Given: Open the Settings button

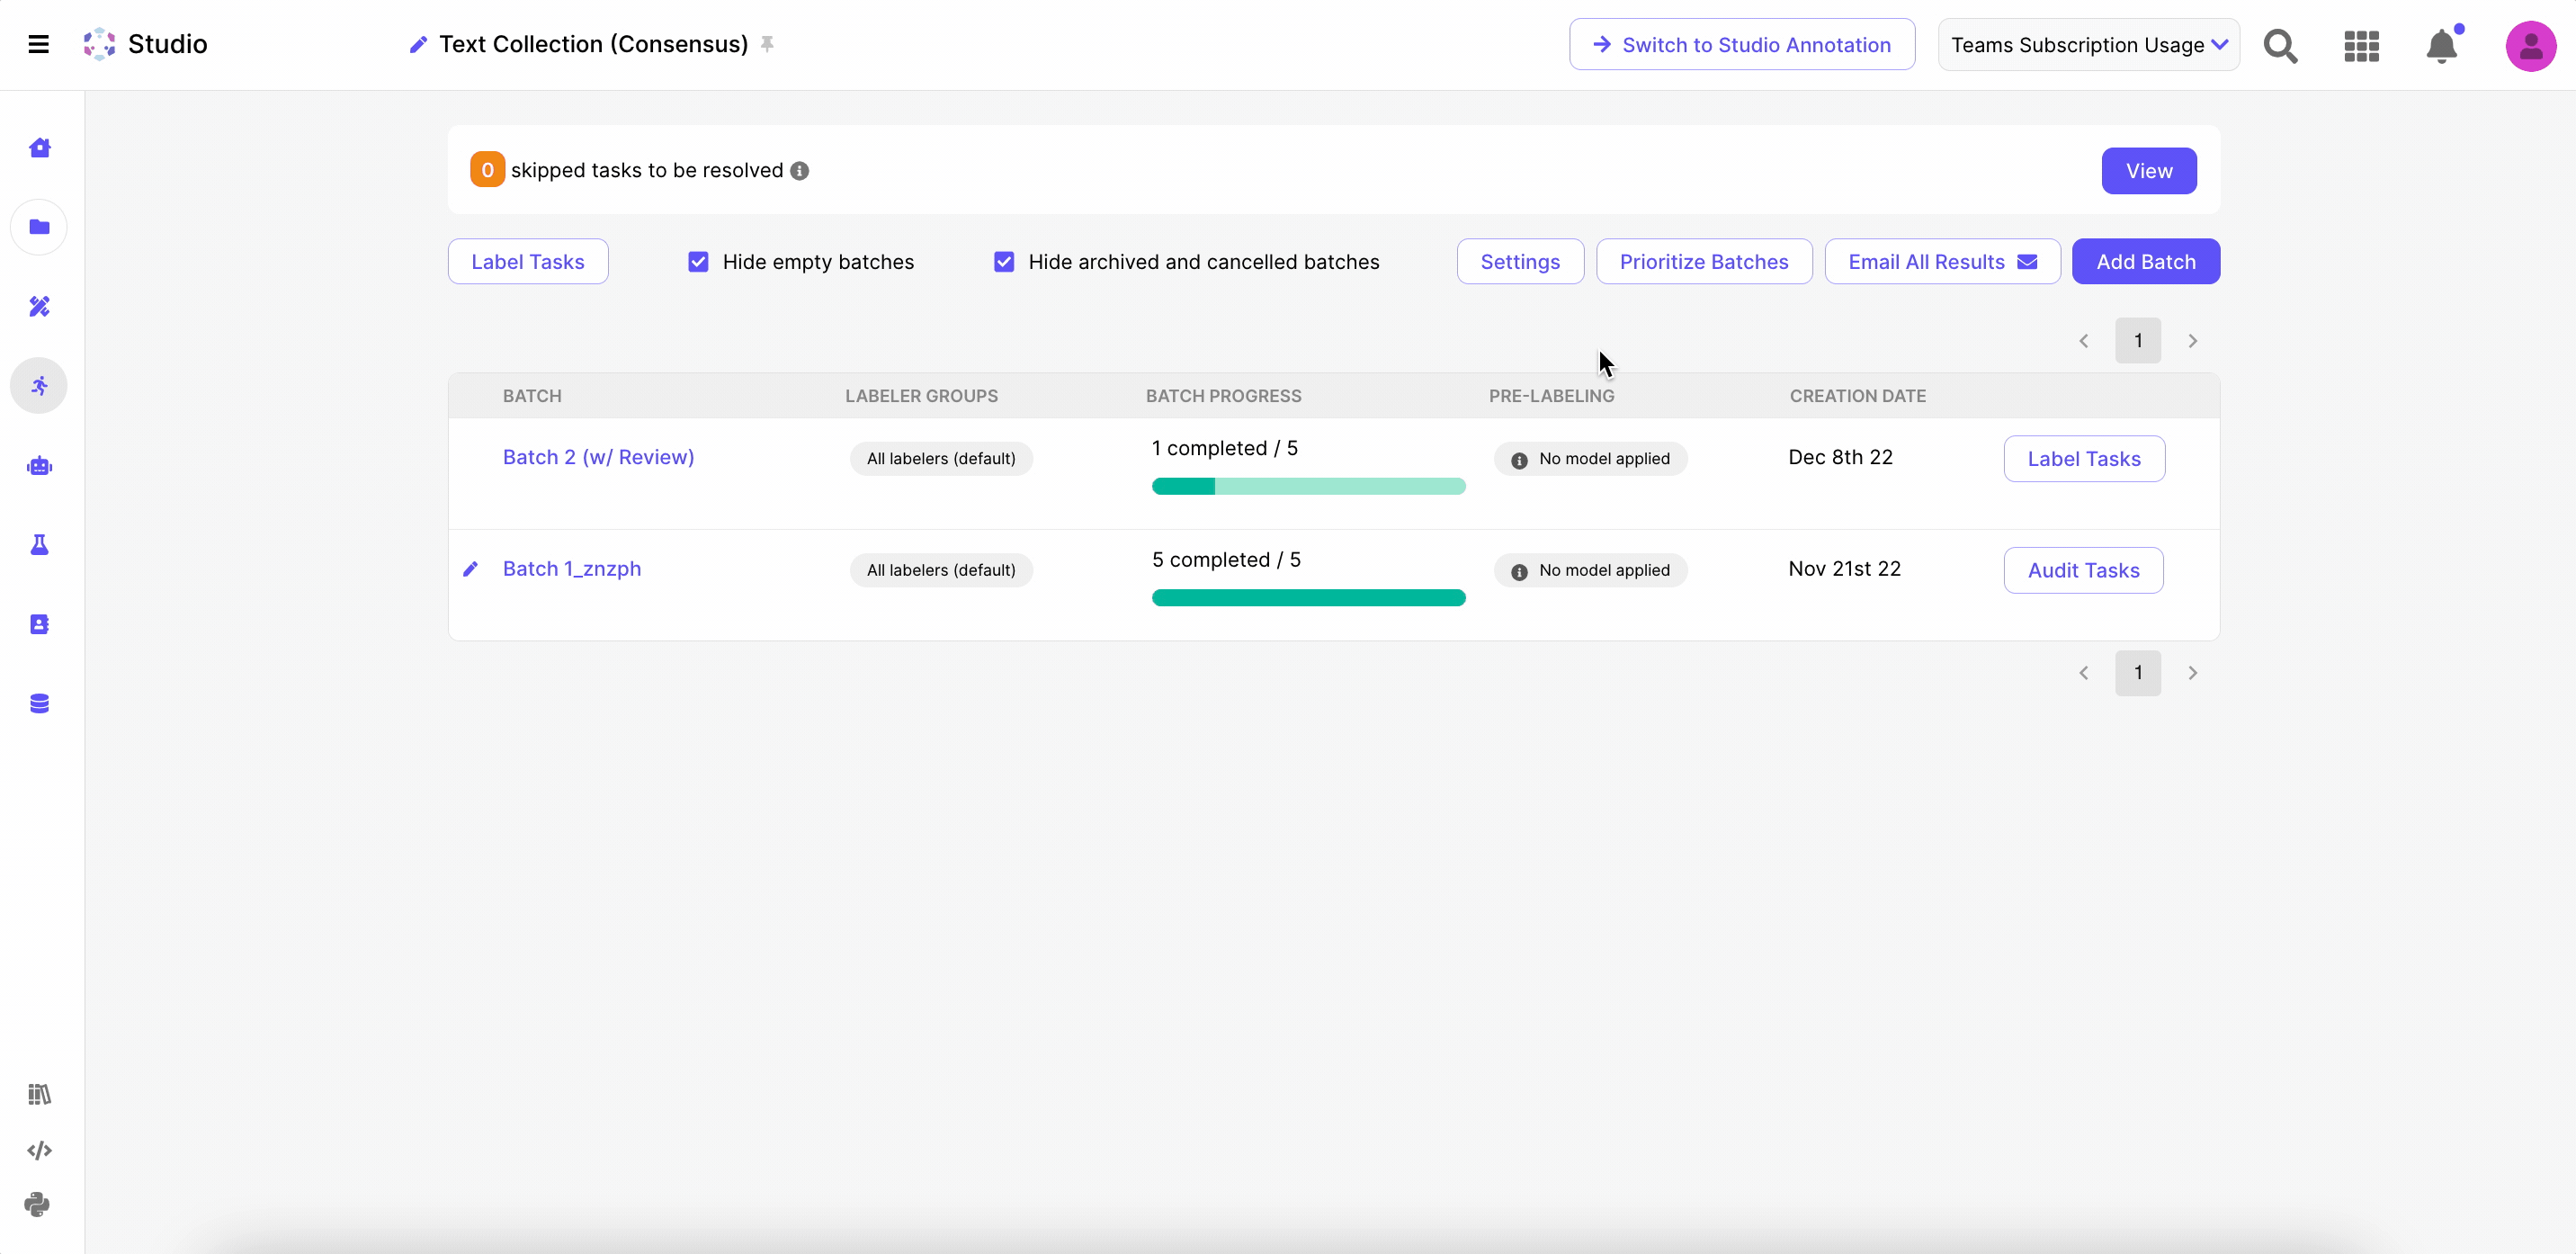Looking at the screenshot, I should (x=1519, y=262).
